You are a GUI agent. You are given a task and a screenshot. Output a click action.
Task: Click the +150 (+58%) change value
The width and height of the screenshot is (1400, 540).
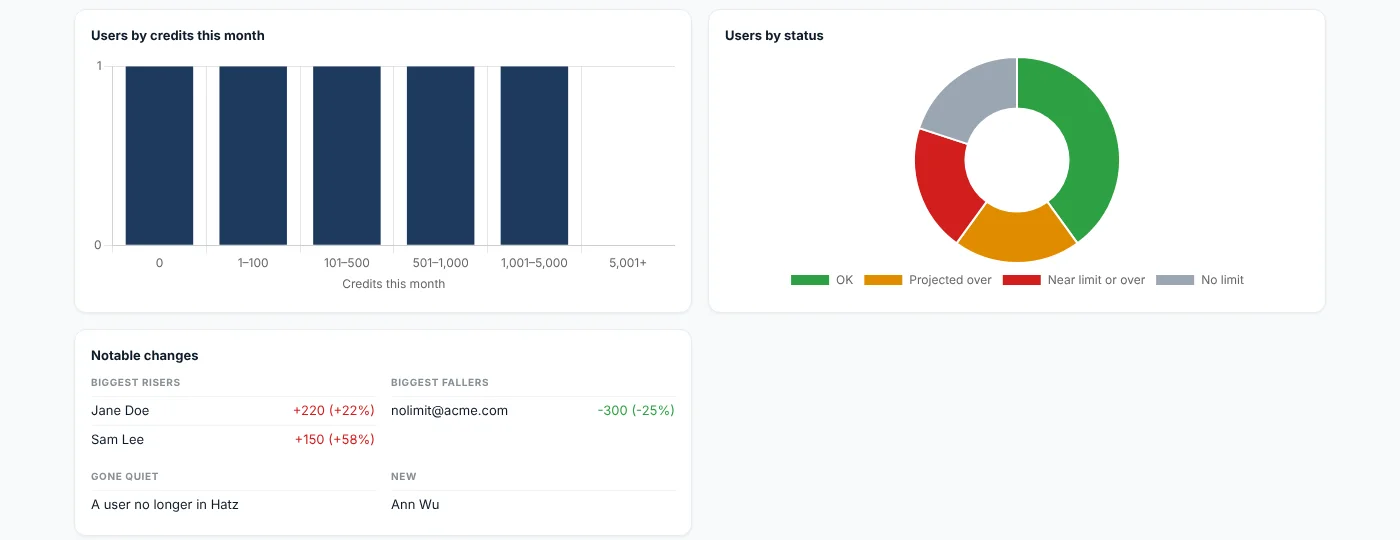coord(335,439)
